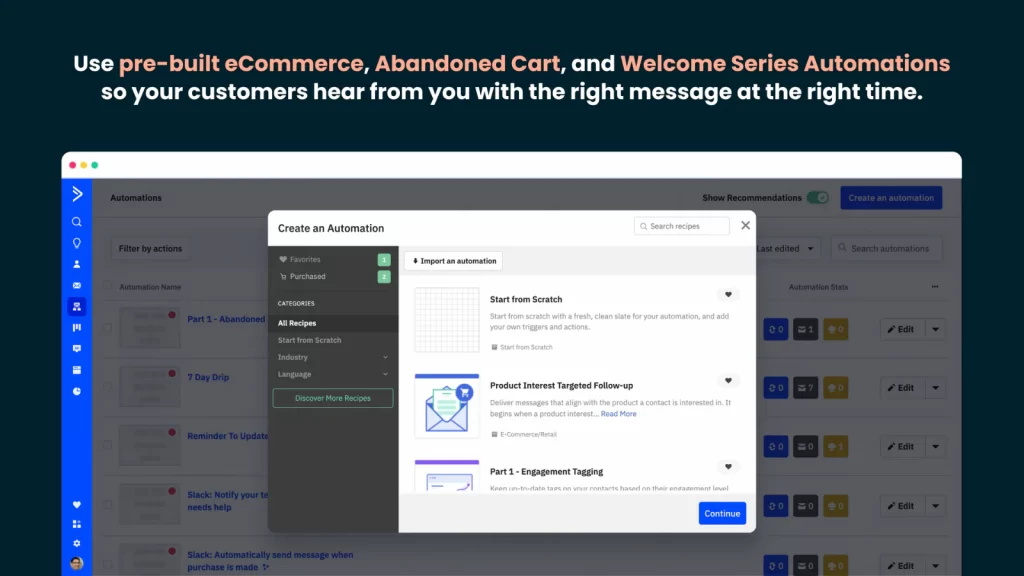The height and width of the screenshot is (576, 1024).
Task: Open the dropdown arrow beside first row Edit
Action: click(935, 329)
